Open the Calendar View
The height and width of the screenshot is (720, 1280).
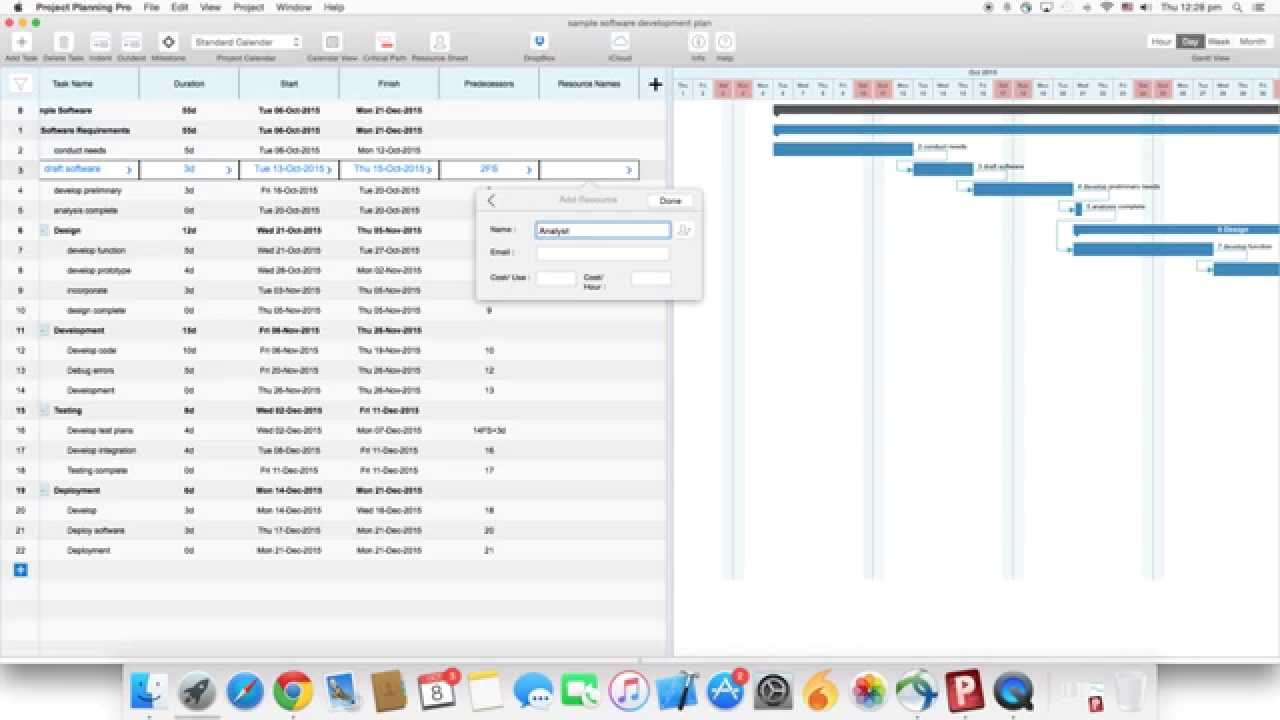333,42
